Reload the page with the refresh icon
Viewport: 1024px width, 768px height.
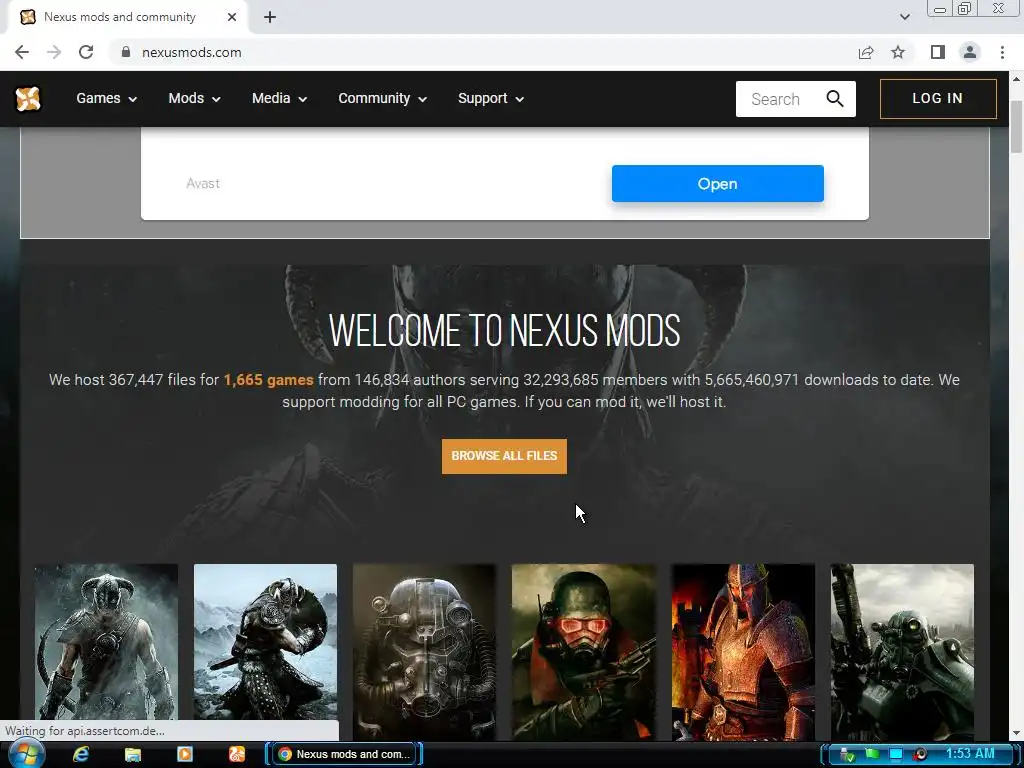pos(86,52)
